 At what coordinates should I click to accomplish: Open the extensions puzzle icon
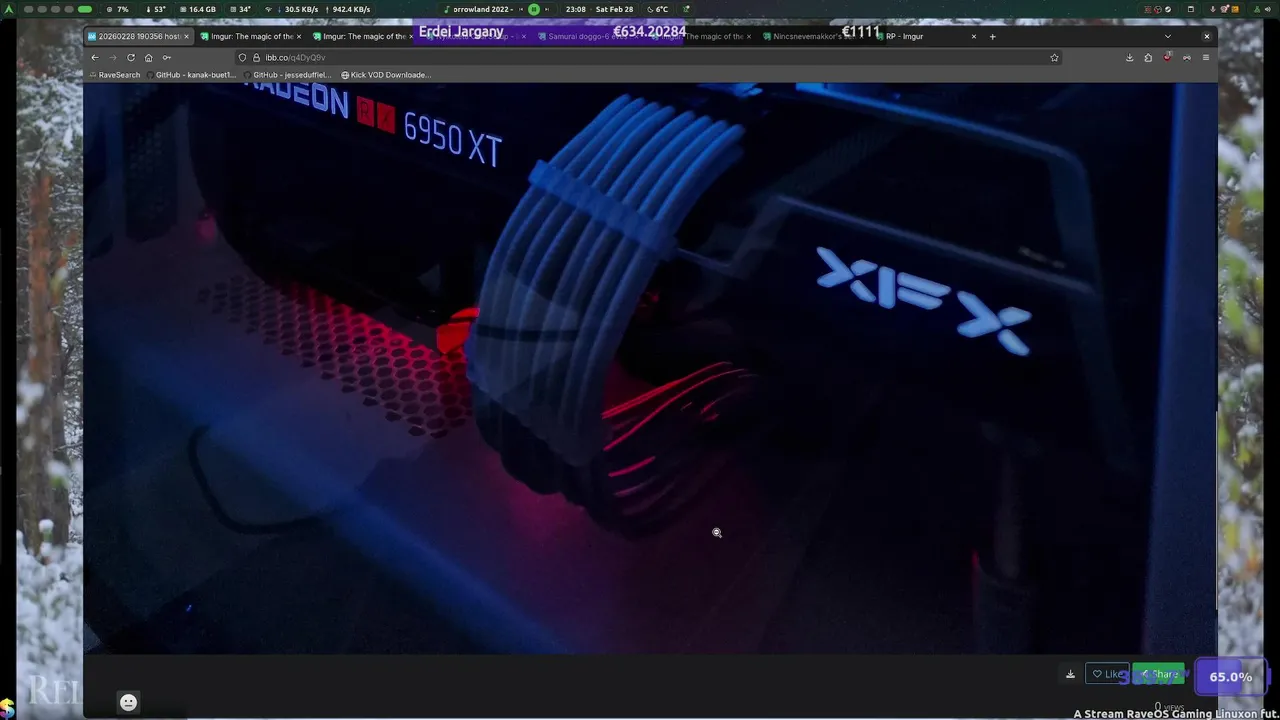(x=1148, y=58)
